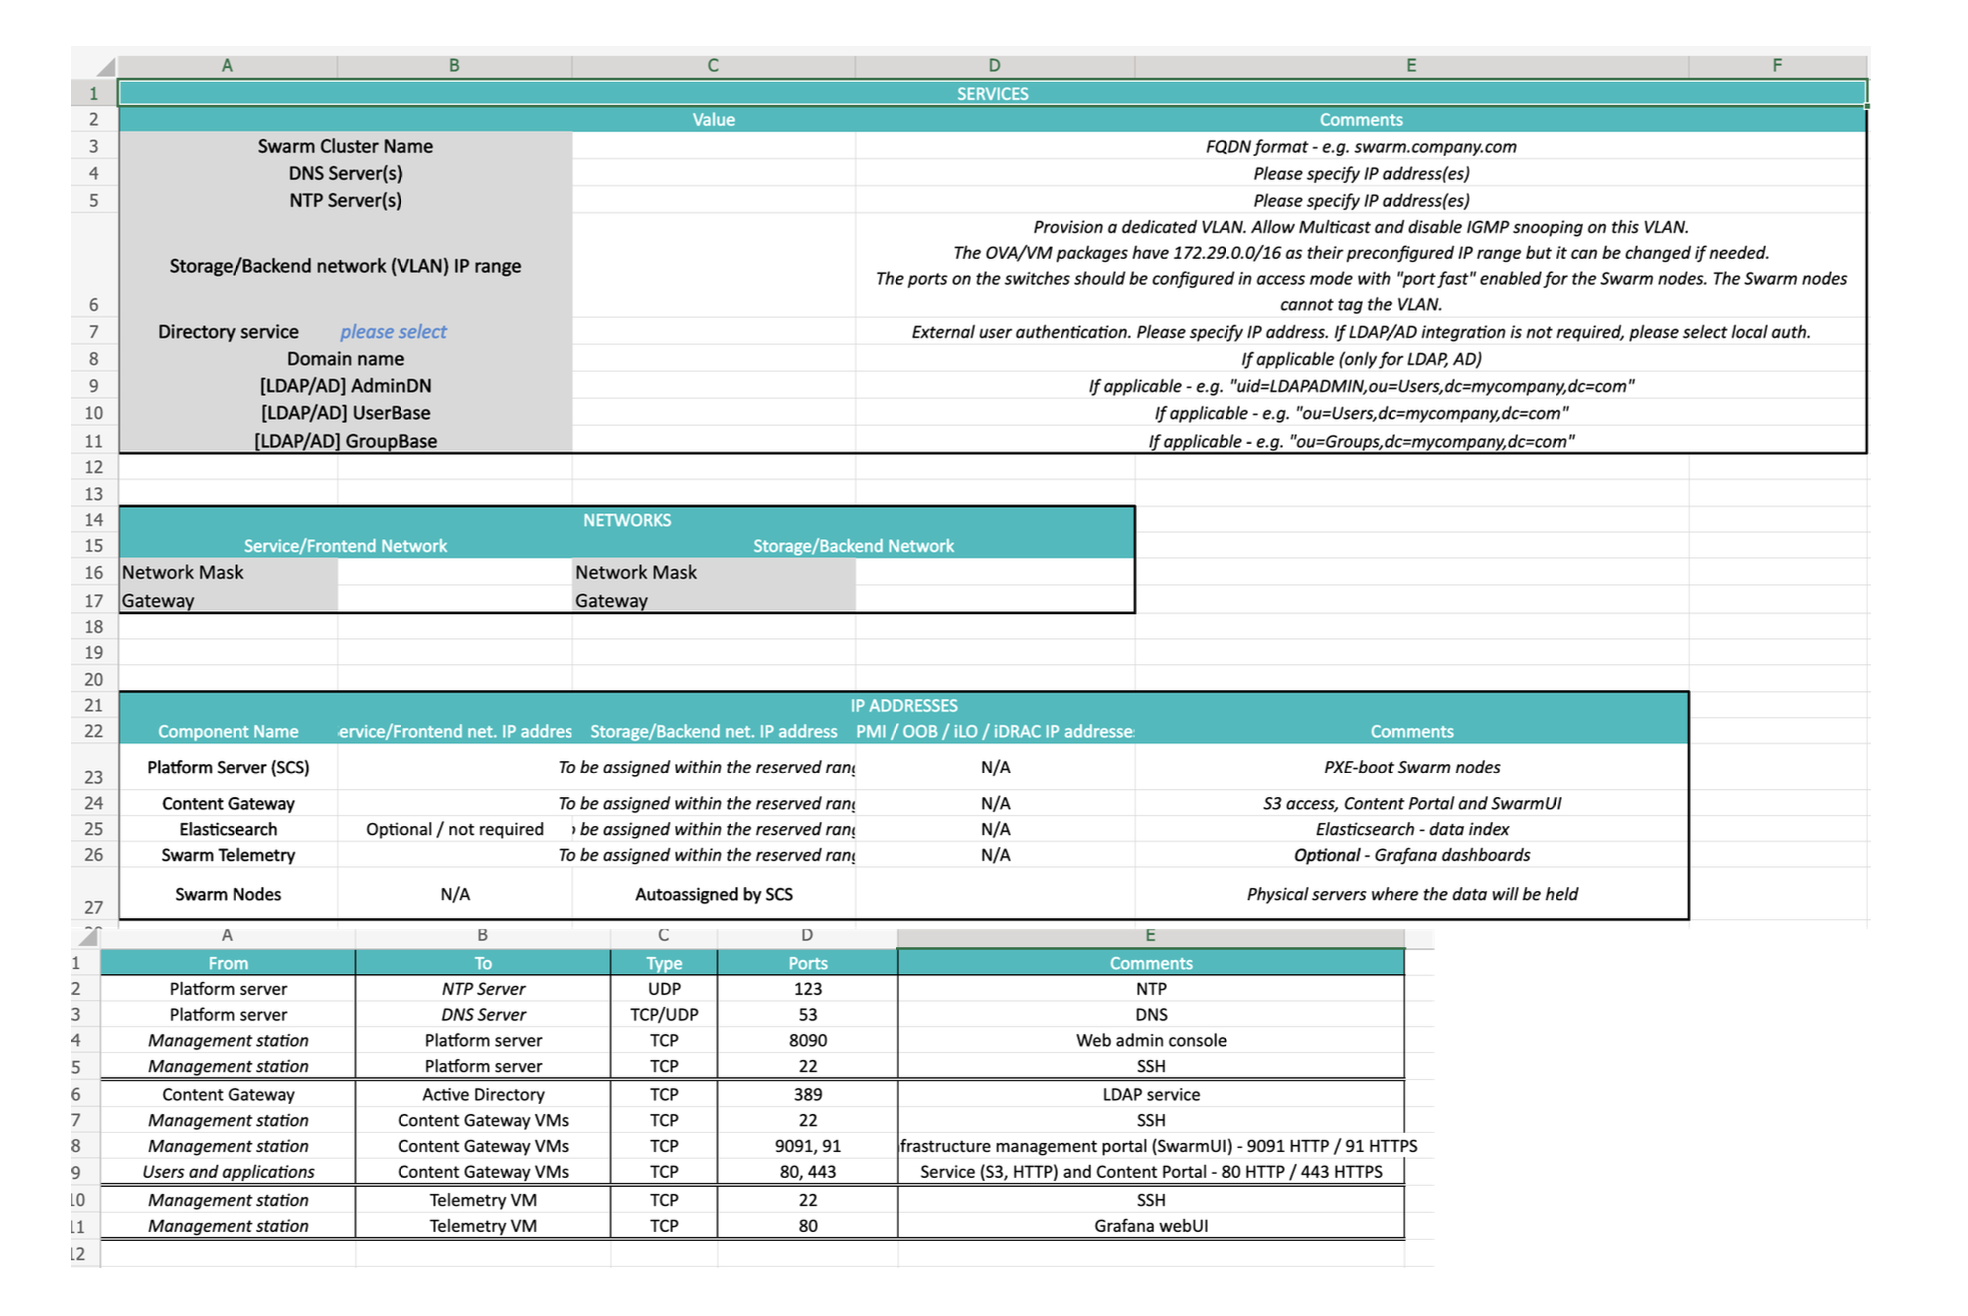This screenshot has width=1968, height=1316.
Task: Select the NETWORKS section header cell
Action: [627, 520]
